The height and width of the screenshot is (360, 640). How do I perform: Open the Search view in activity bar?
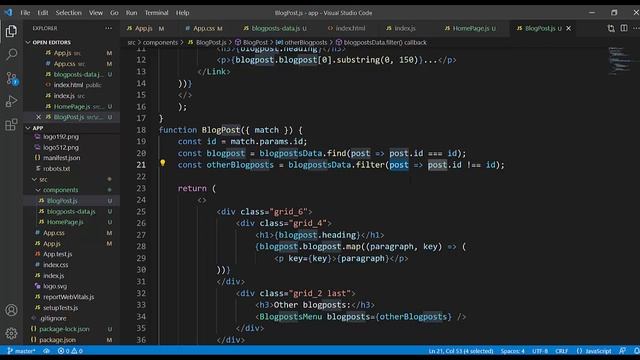coord(11,54)
